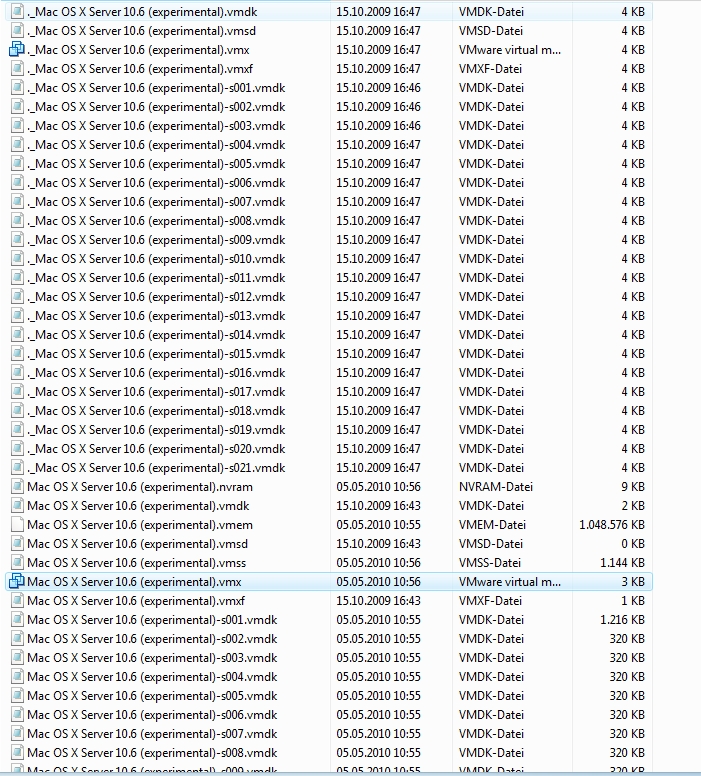Screen dimensions: 701x776
Task: Click file icon of ._Mac OS X Server 10.6 (experimental).vmxf
Action: (17, 69)
